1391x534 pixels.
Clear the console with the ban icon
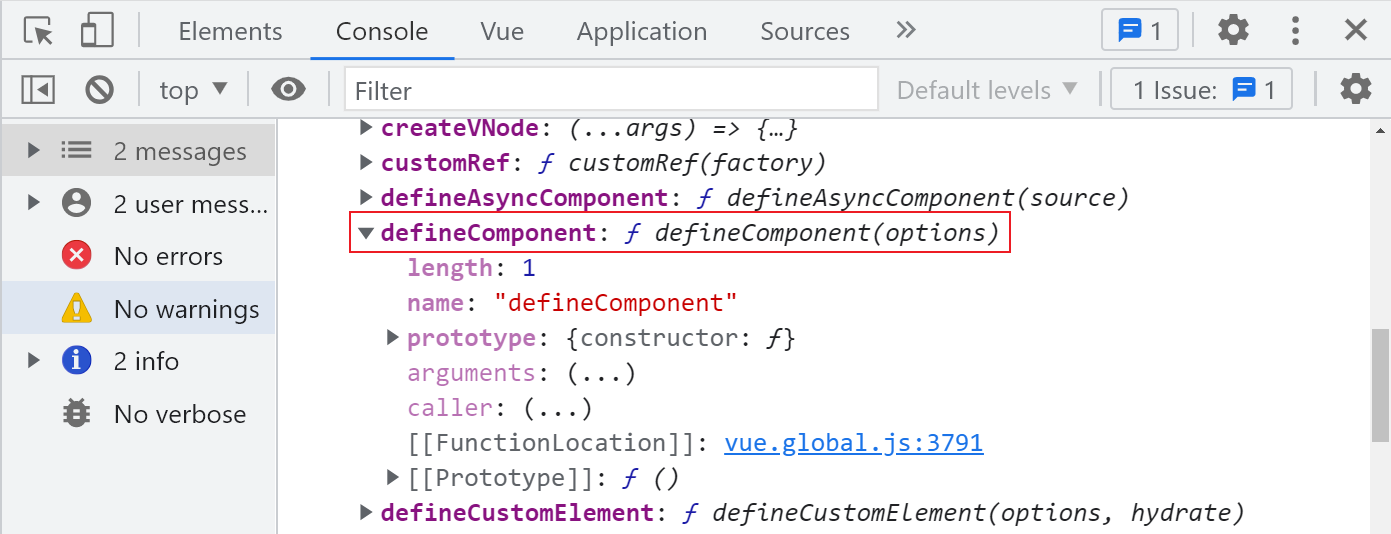coord(99,90)
